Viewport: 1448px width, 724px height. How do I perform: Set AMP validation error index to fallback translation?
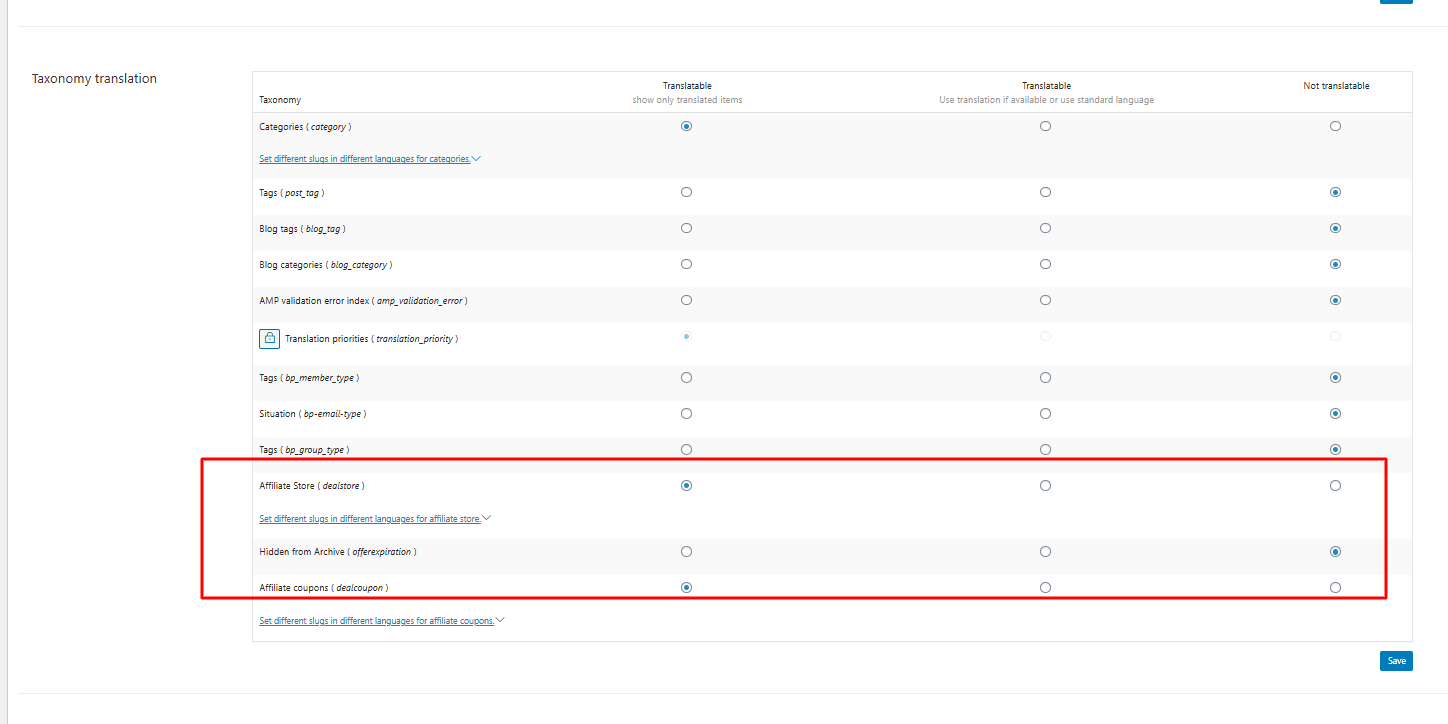(1045, 300)
